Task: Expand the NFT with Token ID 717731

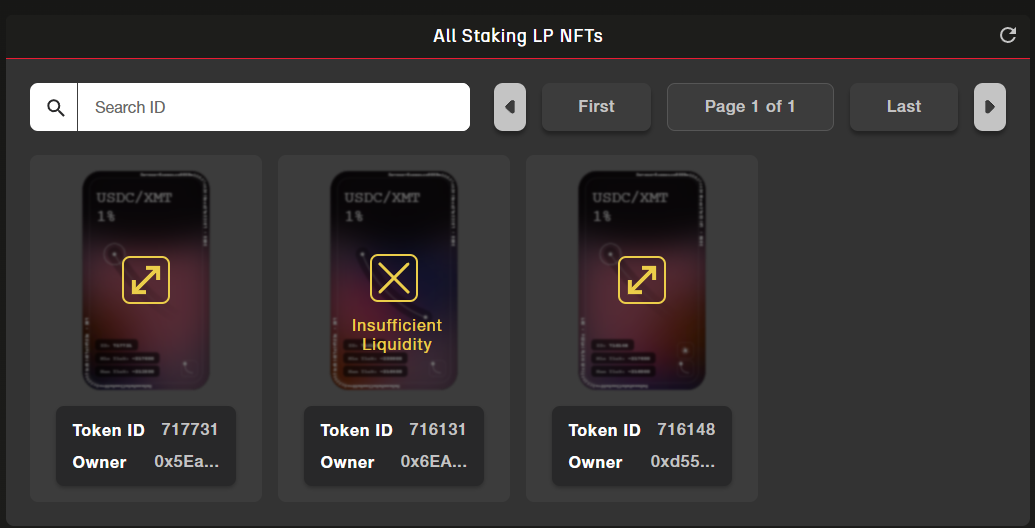Action: click(146, 280)
